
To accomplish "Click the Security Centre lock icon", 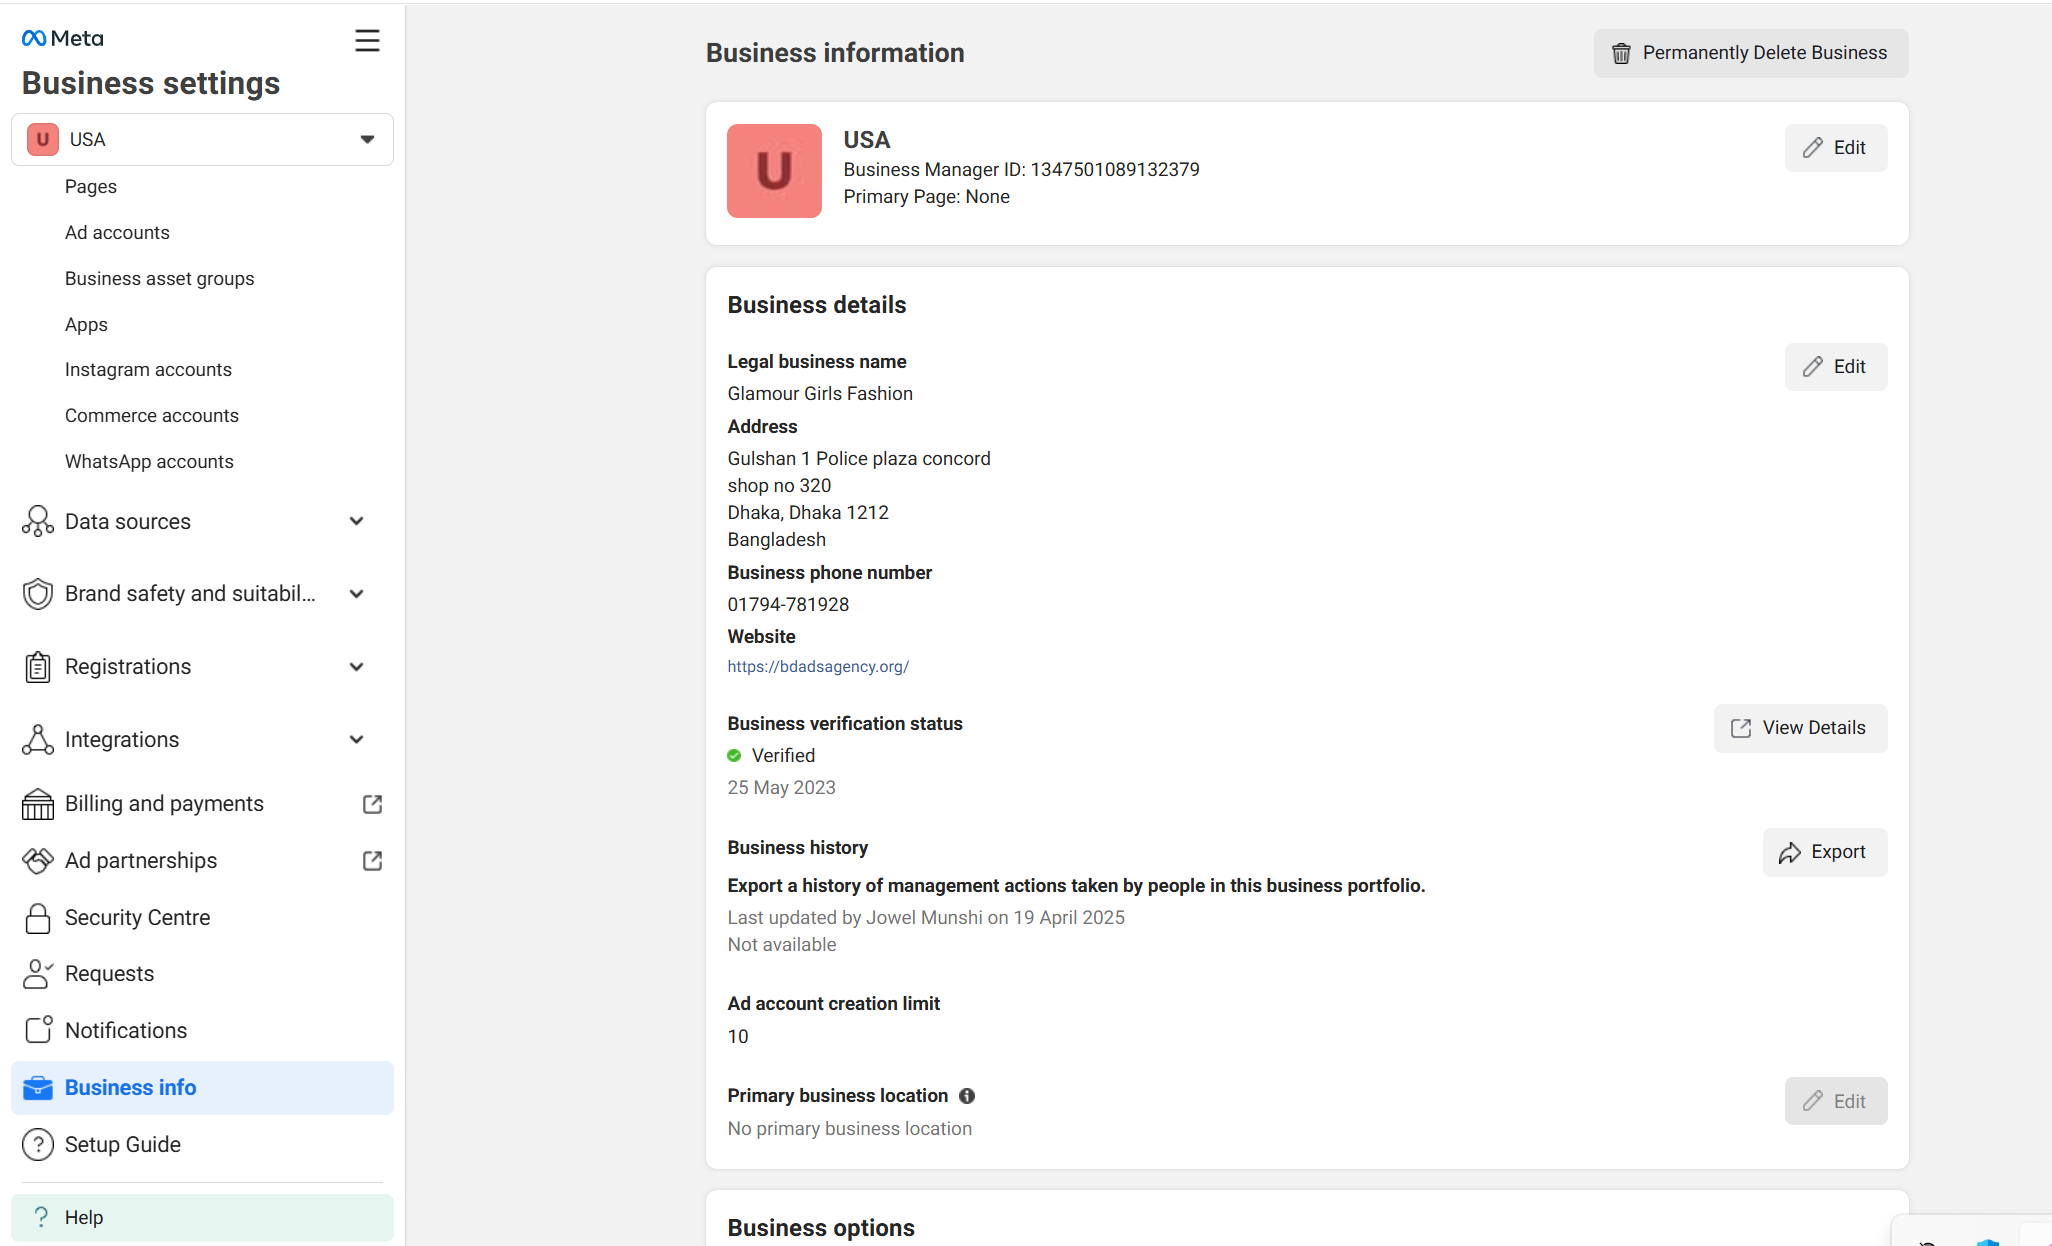I will click(38, 918).
